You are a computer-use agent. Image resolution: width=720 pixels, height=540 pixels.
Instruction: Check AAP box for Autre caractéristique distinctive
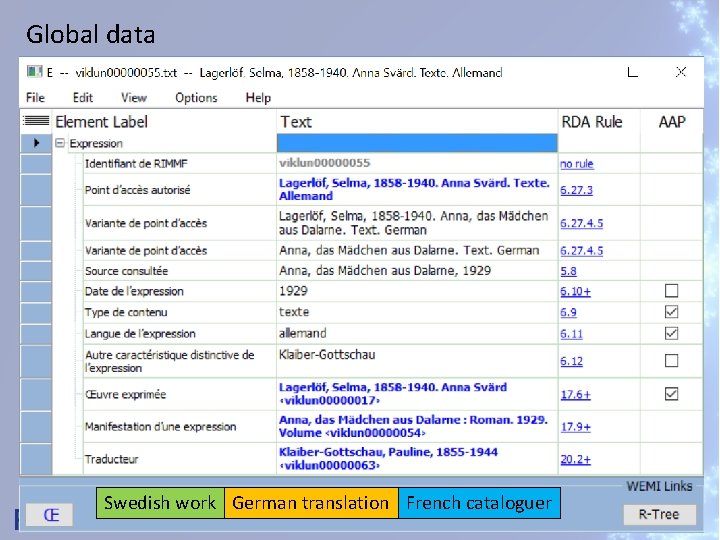coord(671,361)
